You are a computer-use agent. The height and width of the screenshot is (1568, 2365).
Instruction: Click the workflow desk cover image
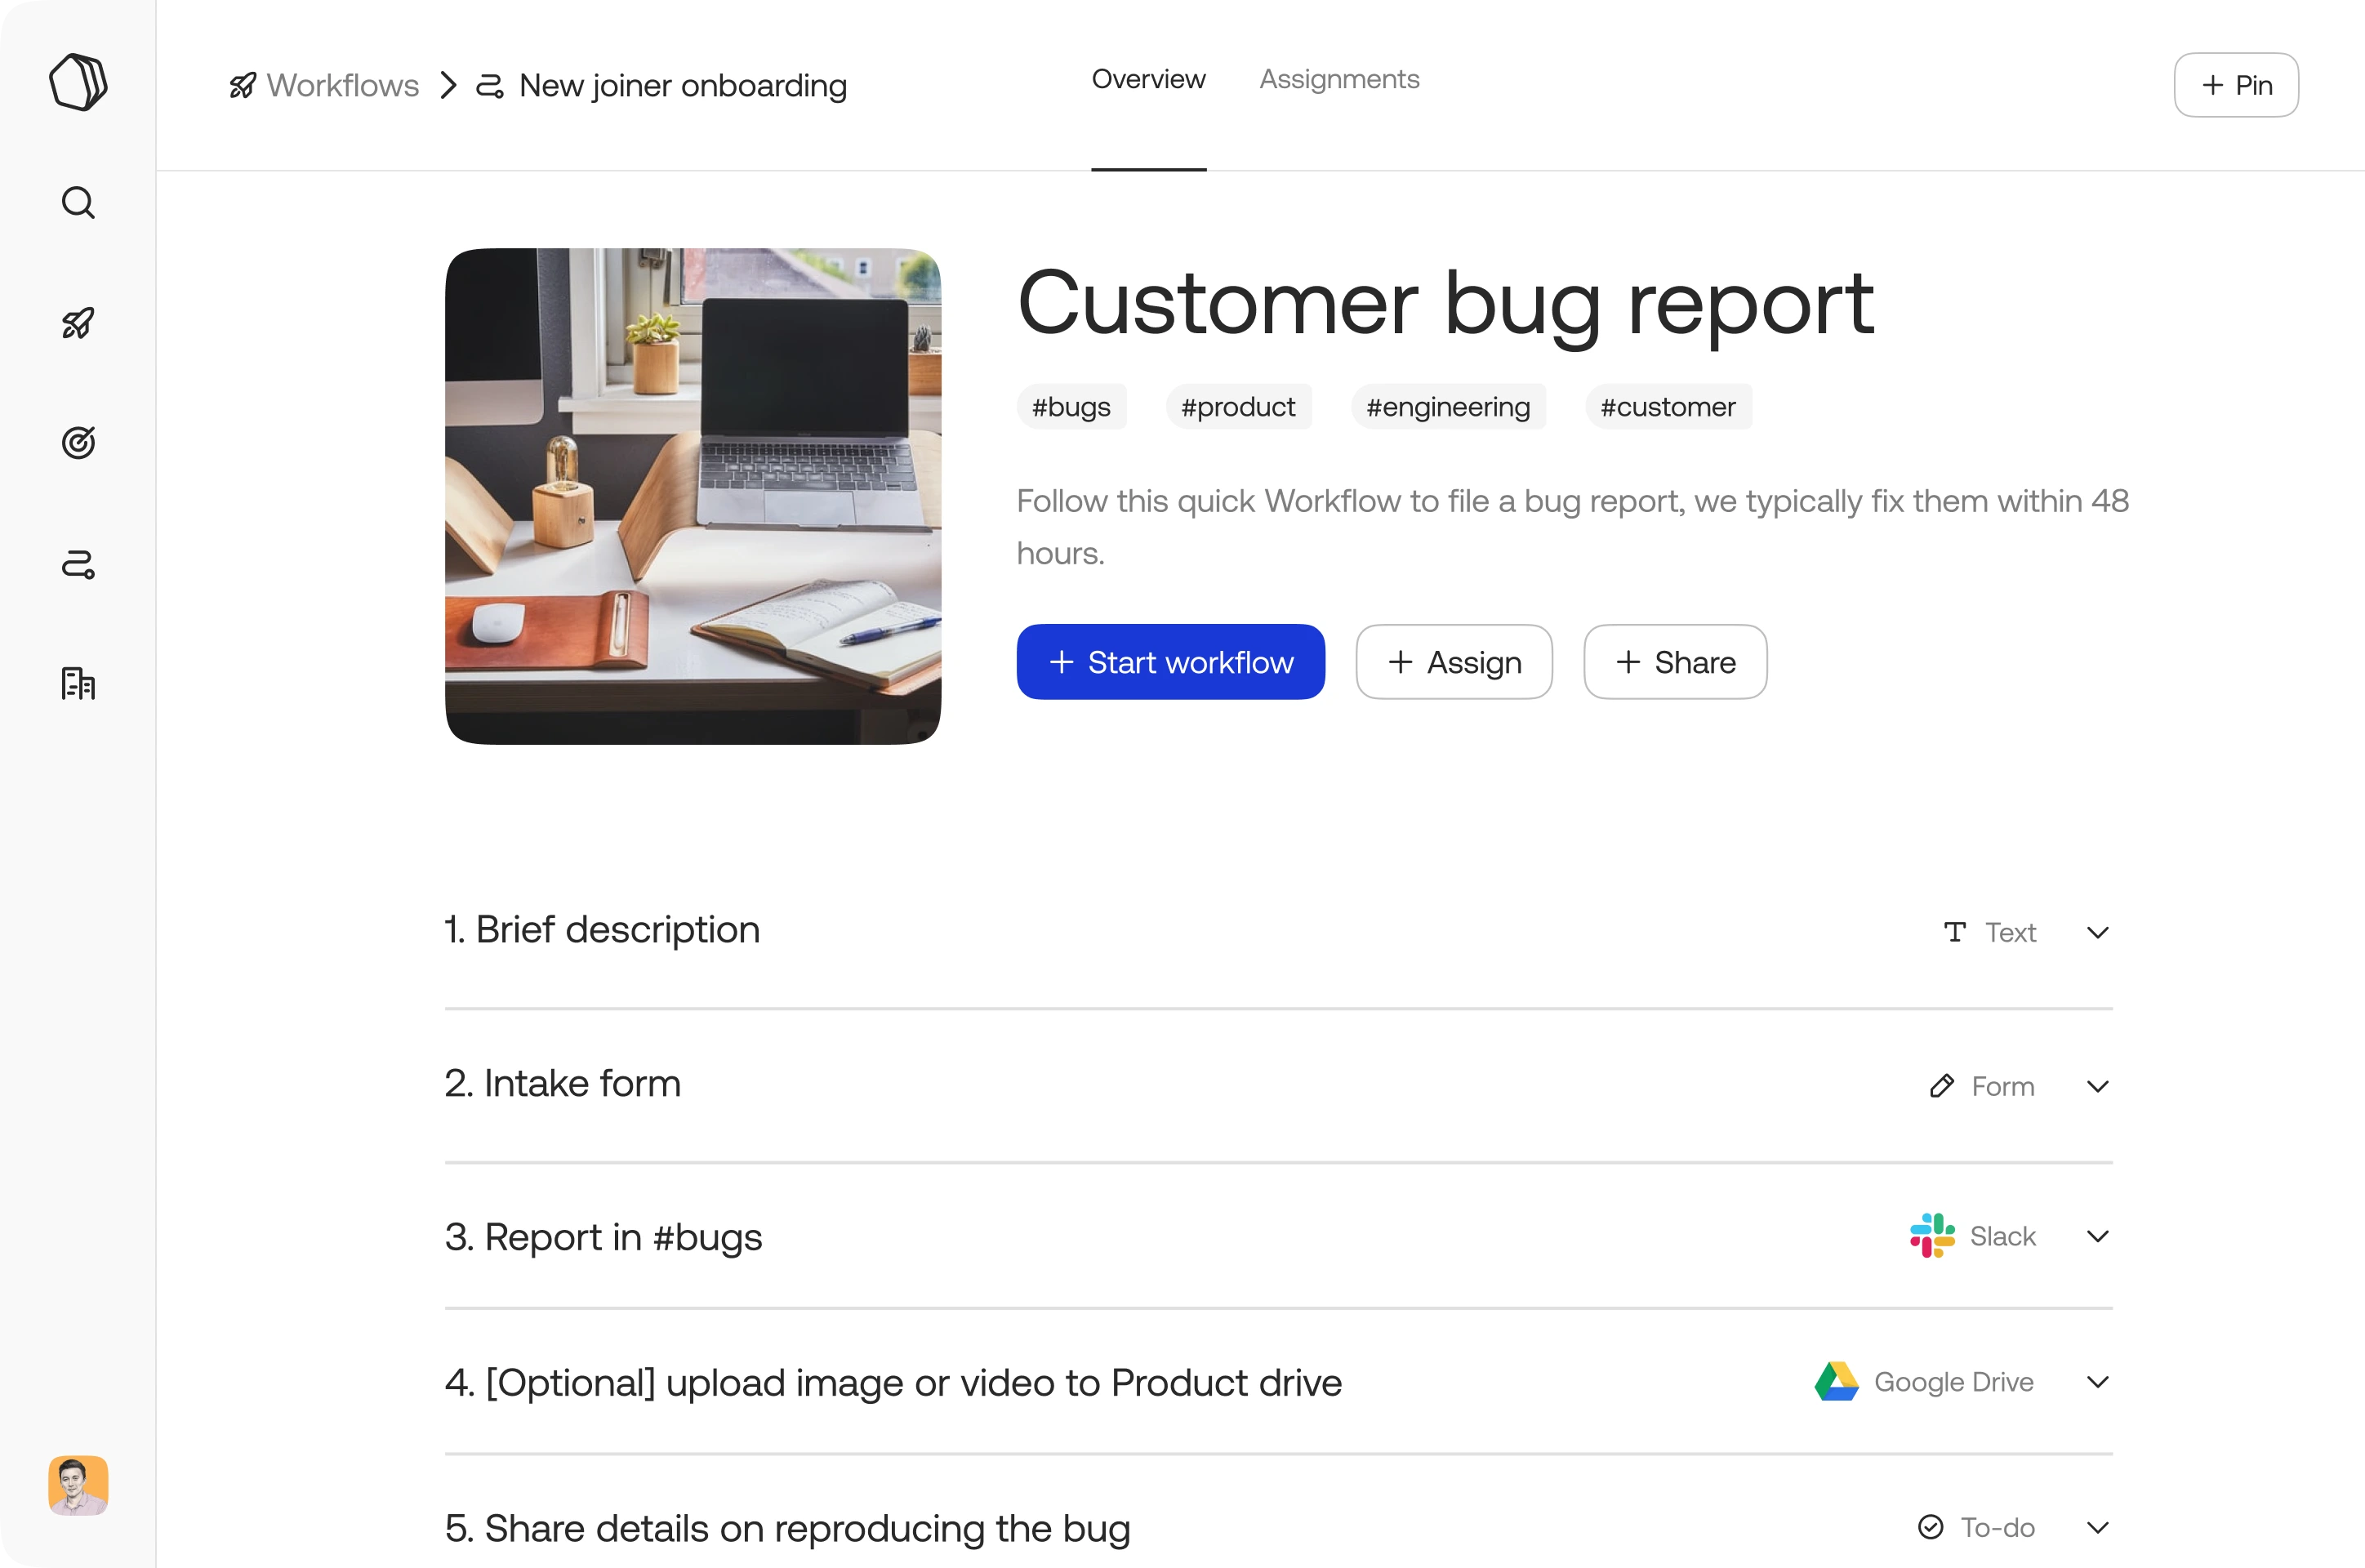(x=693, y=496)
